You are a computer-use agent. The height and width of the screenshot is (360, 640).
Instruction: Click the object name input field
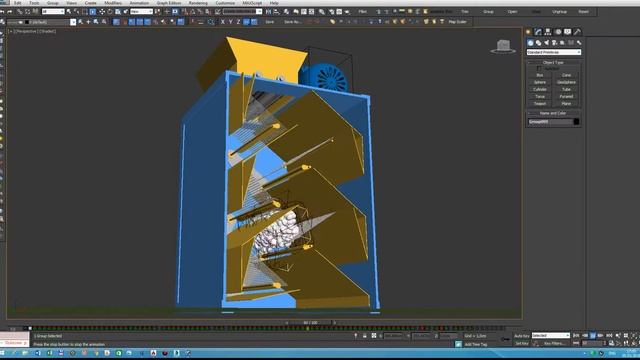tap(550, 122)
